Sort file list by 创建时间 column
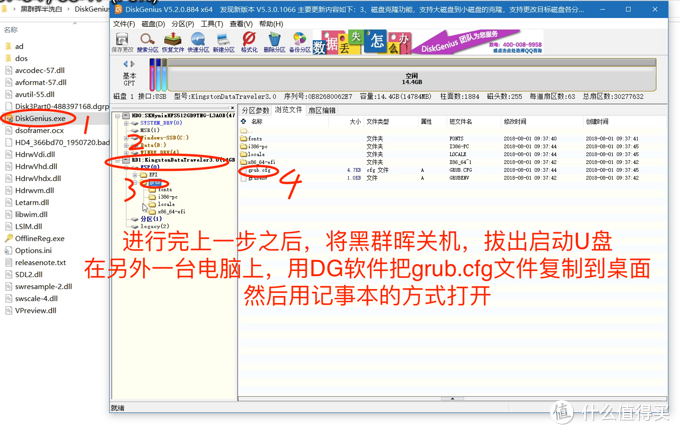Viewport: 680px width, 435px height. point(597,121)
